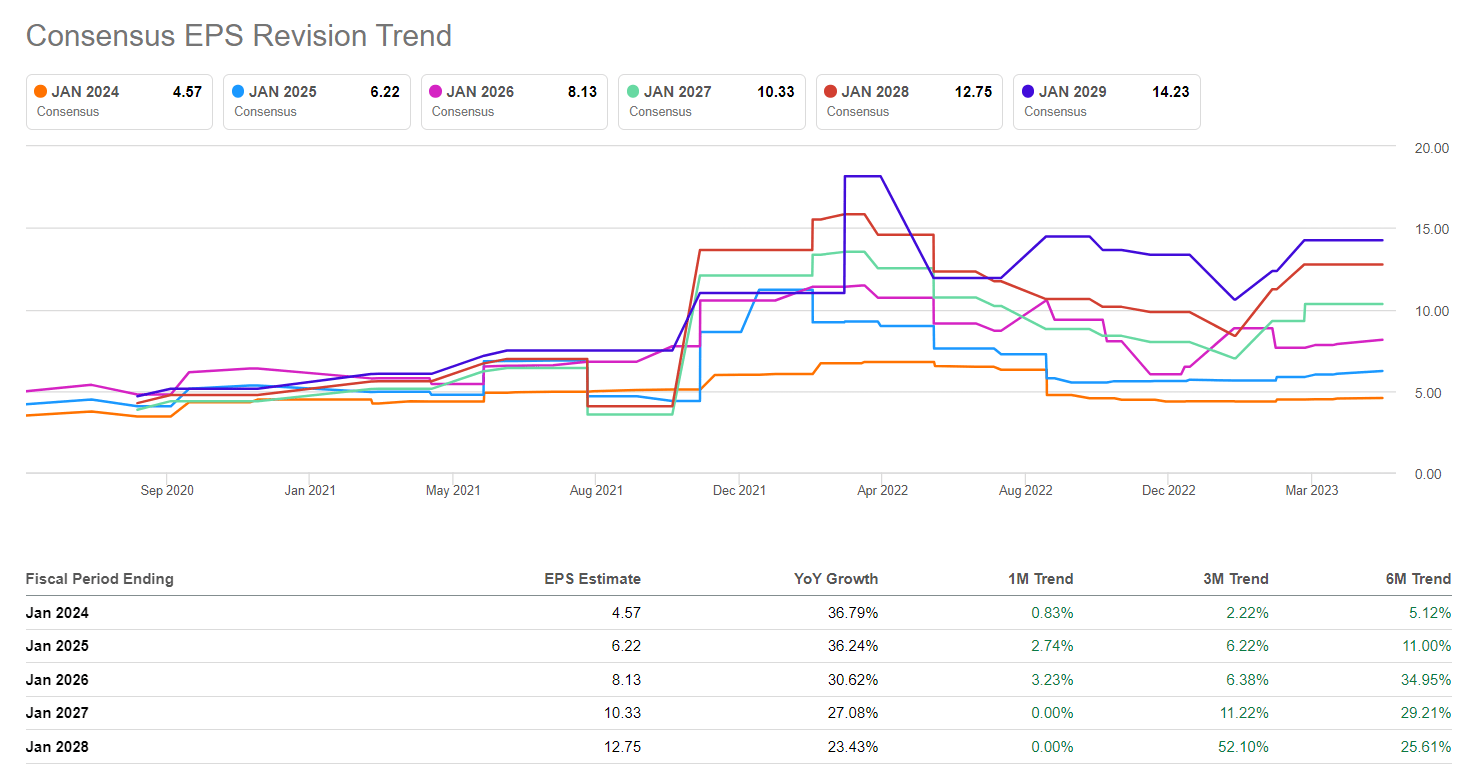1473x765 pixels.
Task: Toggle the JAN 2026 consensus legend card
Action: point(514,102)
